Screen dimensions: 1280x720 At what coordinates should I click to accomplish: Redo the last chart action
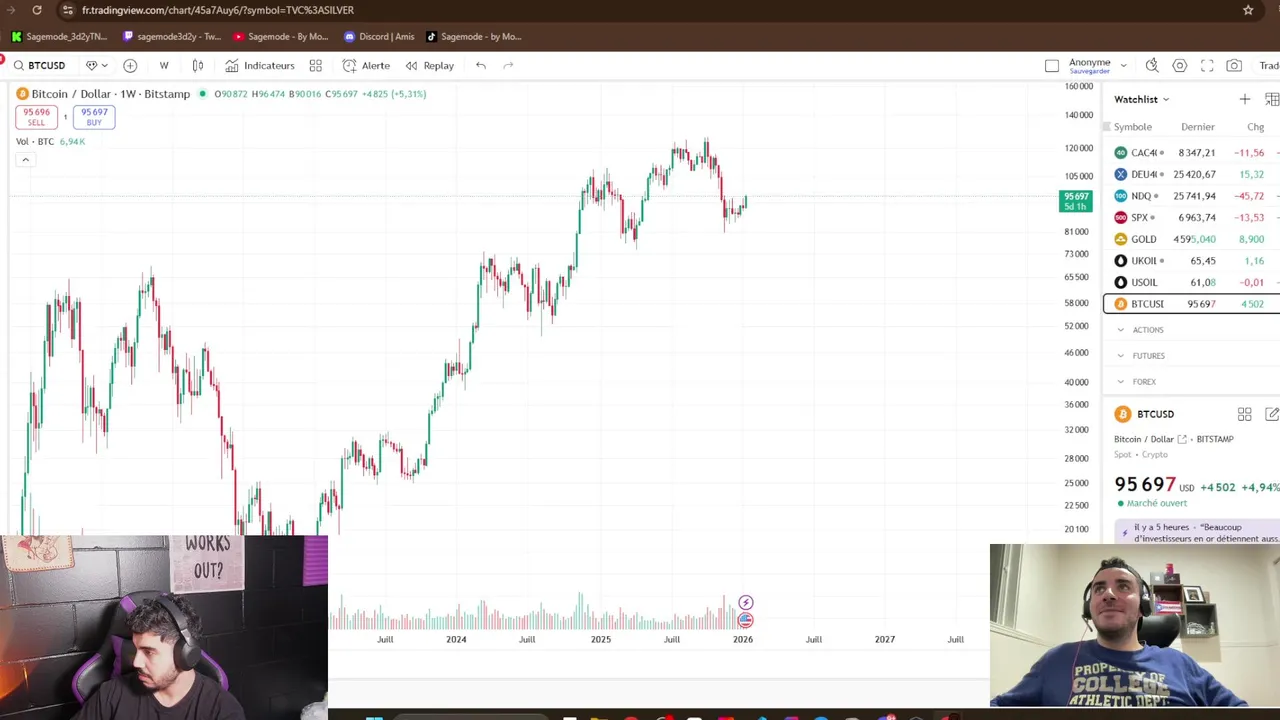(508, 65)
